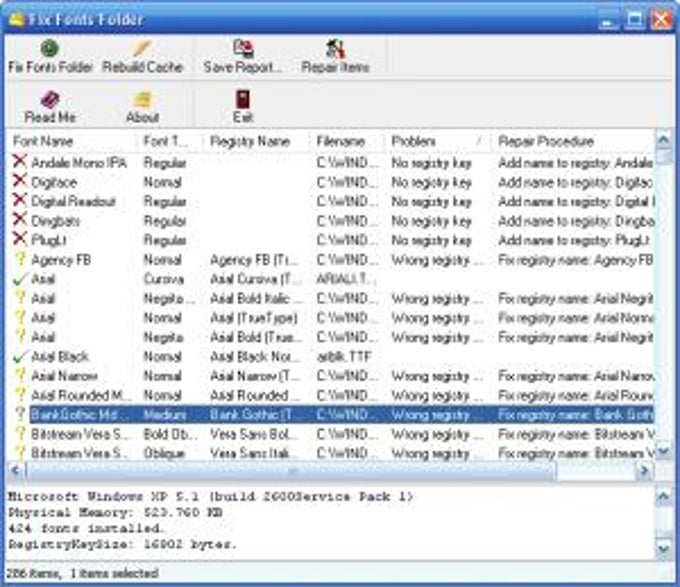Maximize the Fix Fonts Folder window
Image resolution: width=680 pixels, height=587 pixels.
pyautogui.click(x=635, y=20)
